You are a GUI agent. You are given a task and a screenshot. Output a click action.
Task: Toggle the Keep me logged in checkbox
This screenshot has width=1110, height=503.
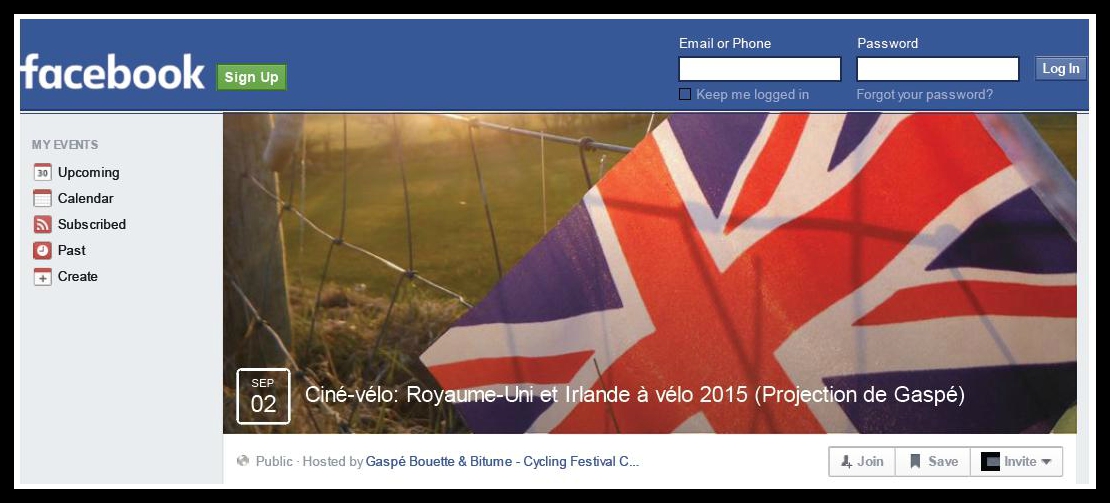(x=685, y=94)
